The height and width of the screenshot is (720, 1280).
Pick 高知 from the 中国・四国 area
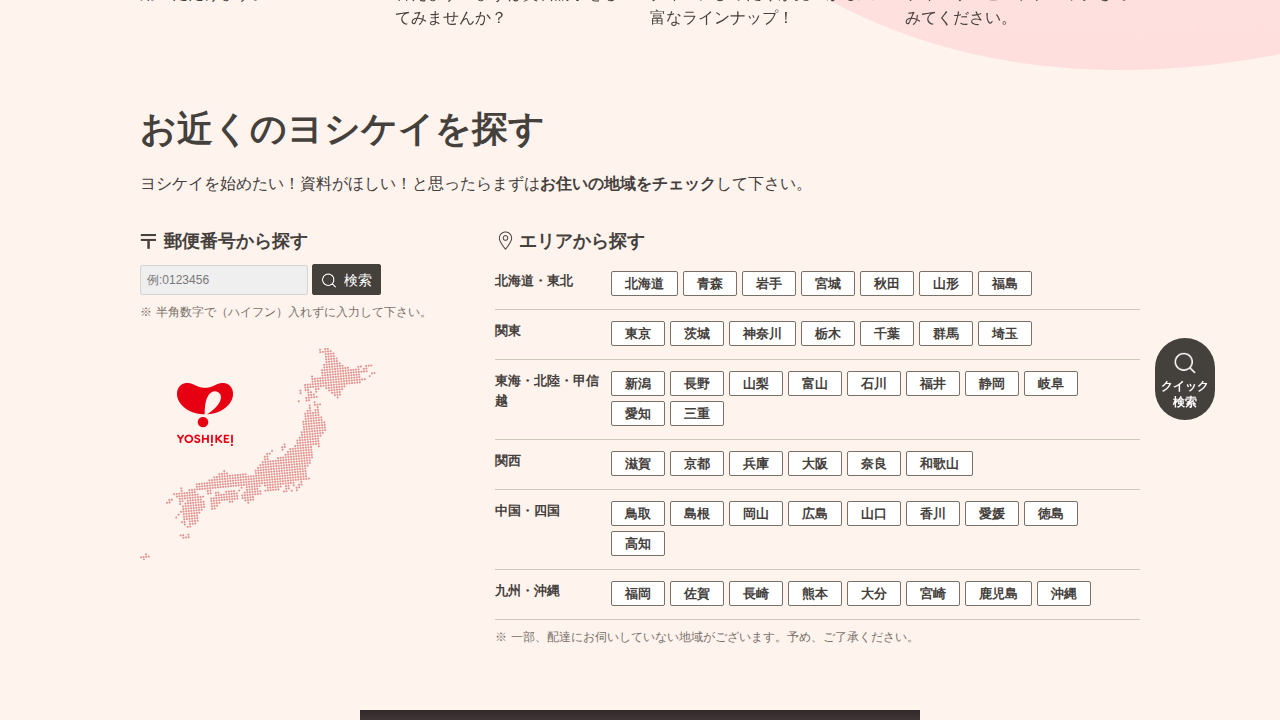pos(637,543)
